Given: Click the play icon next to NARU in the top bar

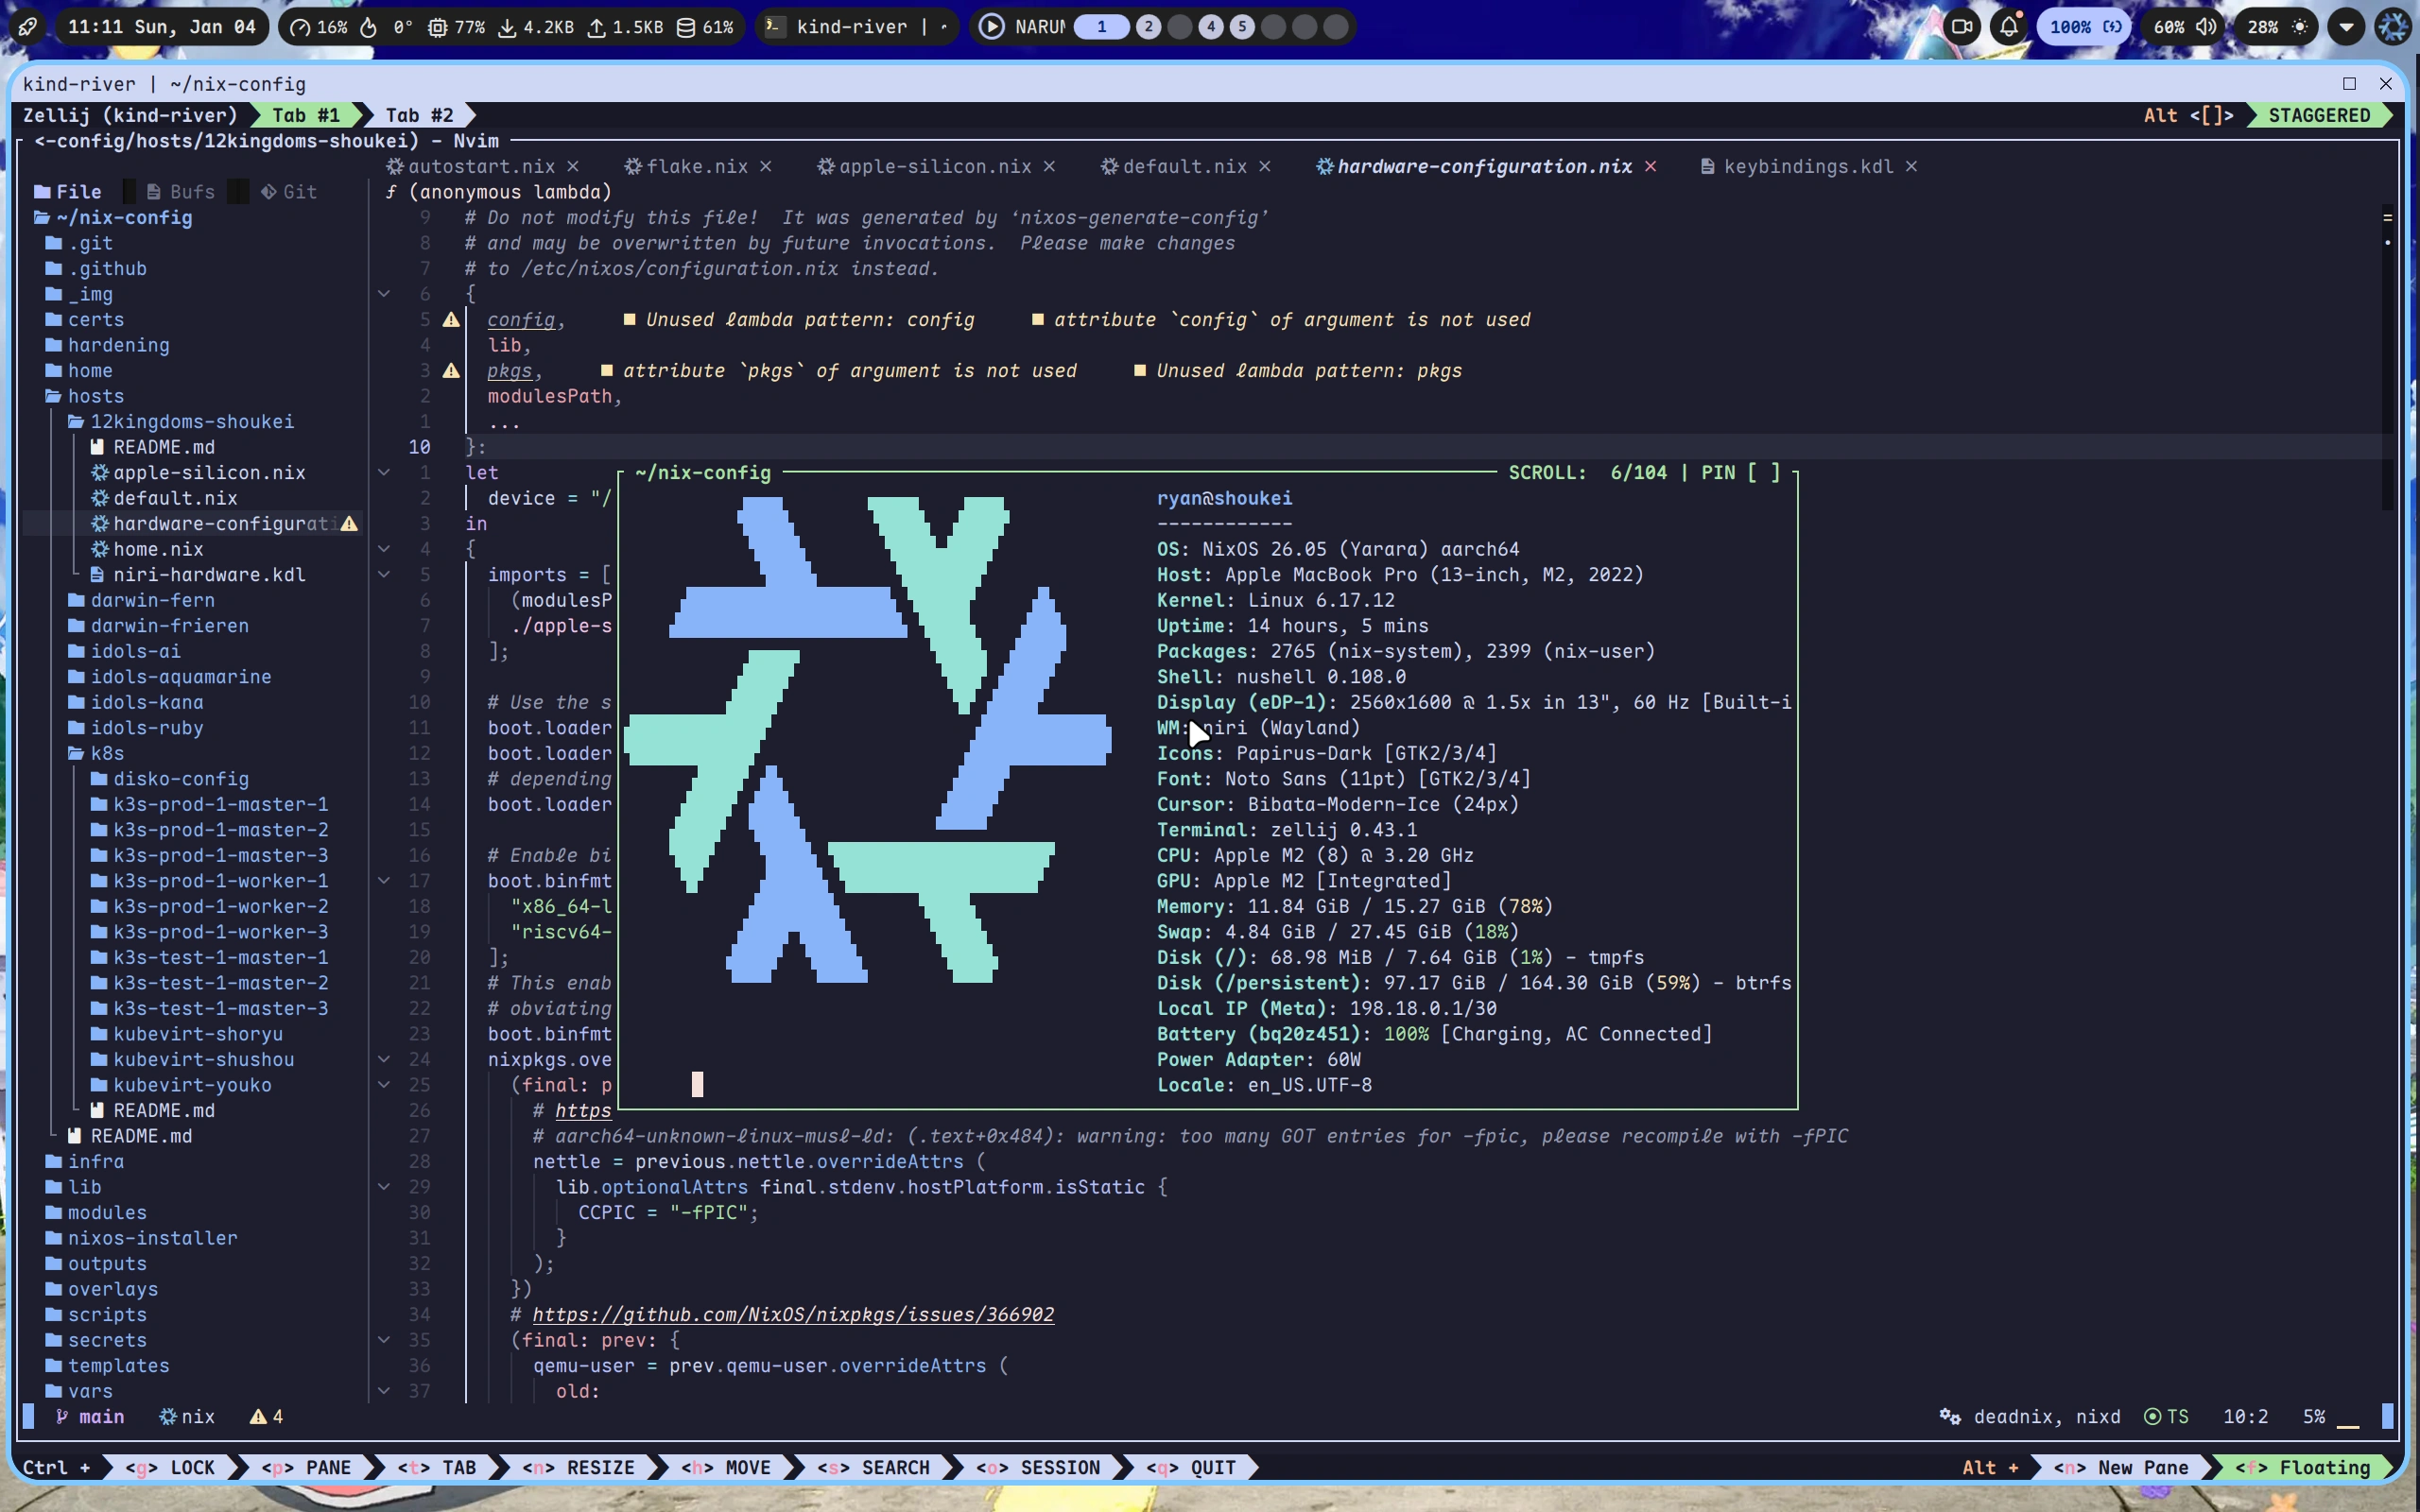Looking at the screenshot, I should pyautogui.click(x=991, y=27).
